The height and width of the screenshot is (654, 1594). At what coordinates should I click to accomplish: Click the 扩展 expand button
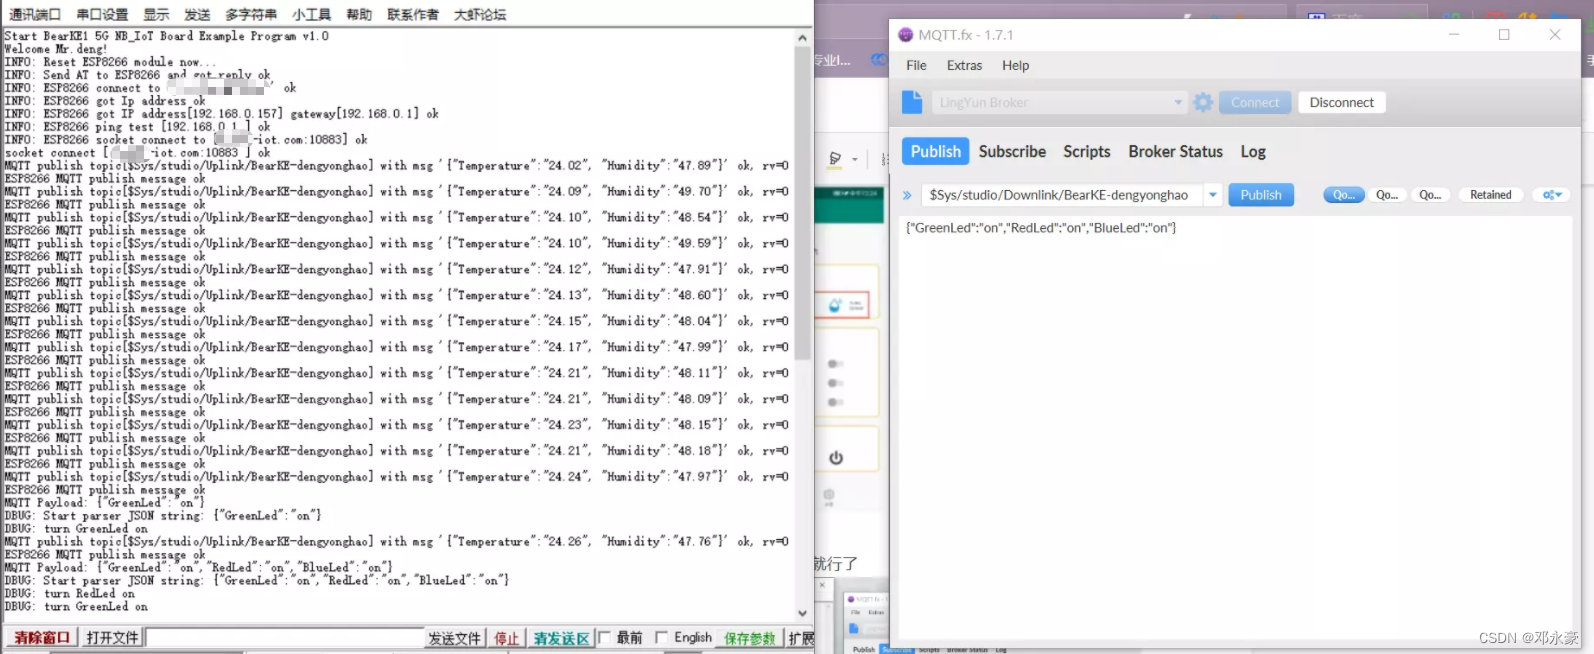coord(800,638)
